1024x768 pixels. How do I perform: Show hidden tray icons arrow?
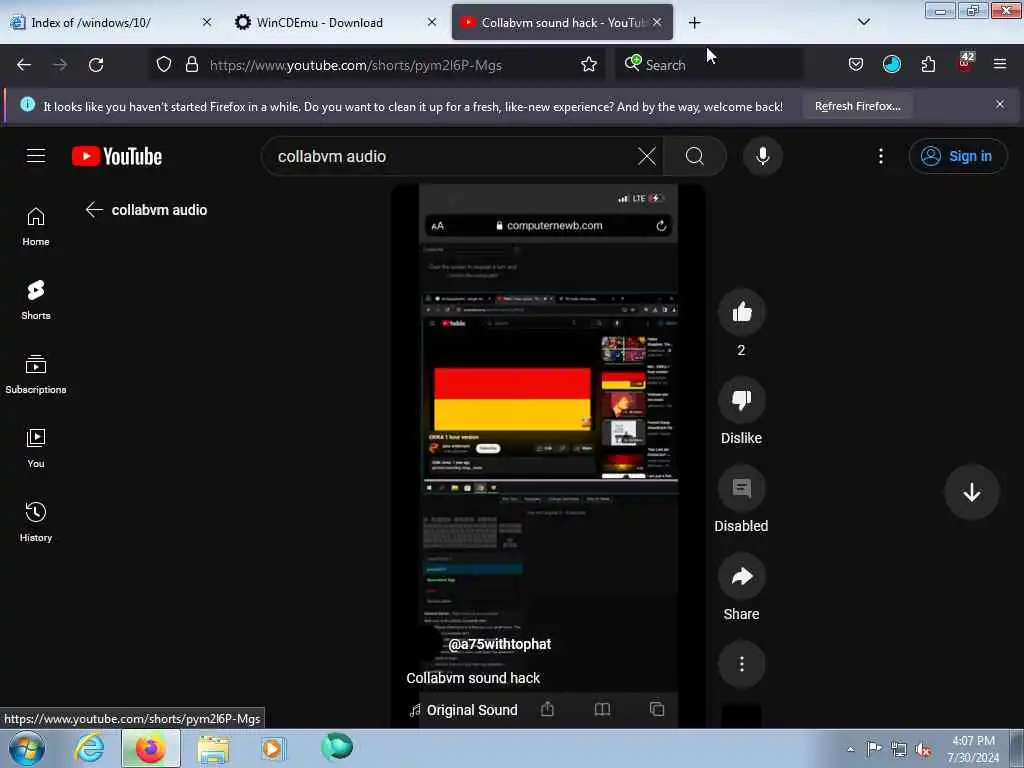pyautogui.click(x=850, y=749)
